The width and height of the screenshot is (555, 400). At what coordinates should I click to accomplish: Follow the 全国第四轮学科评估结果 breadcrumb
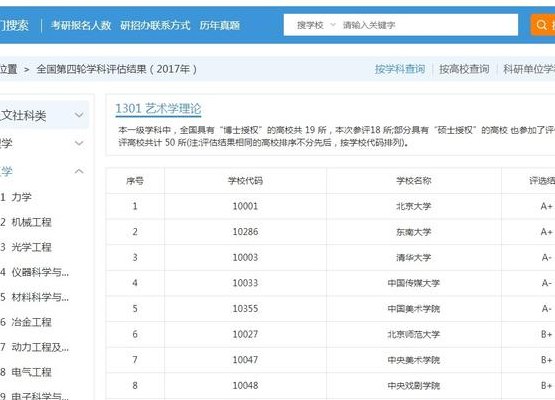[116, 69]
